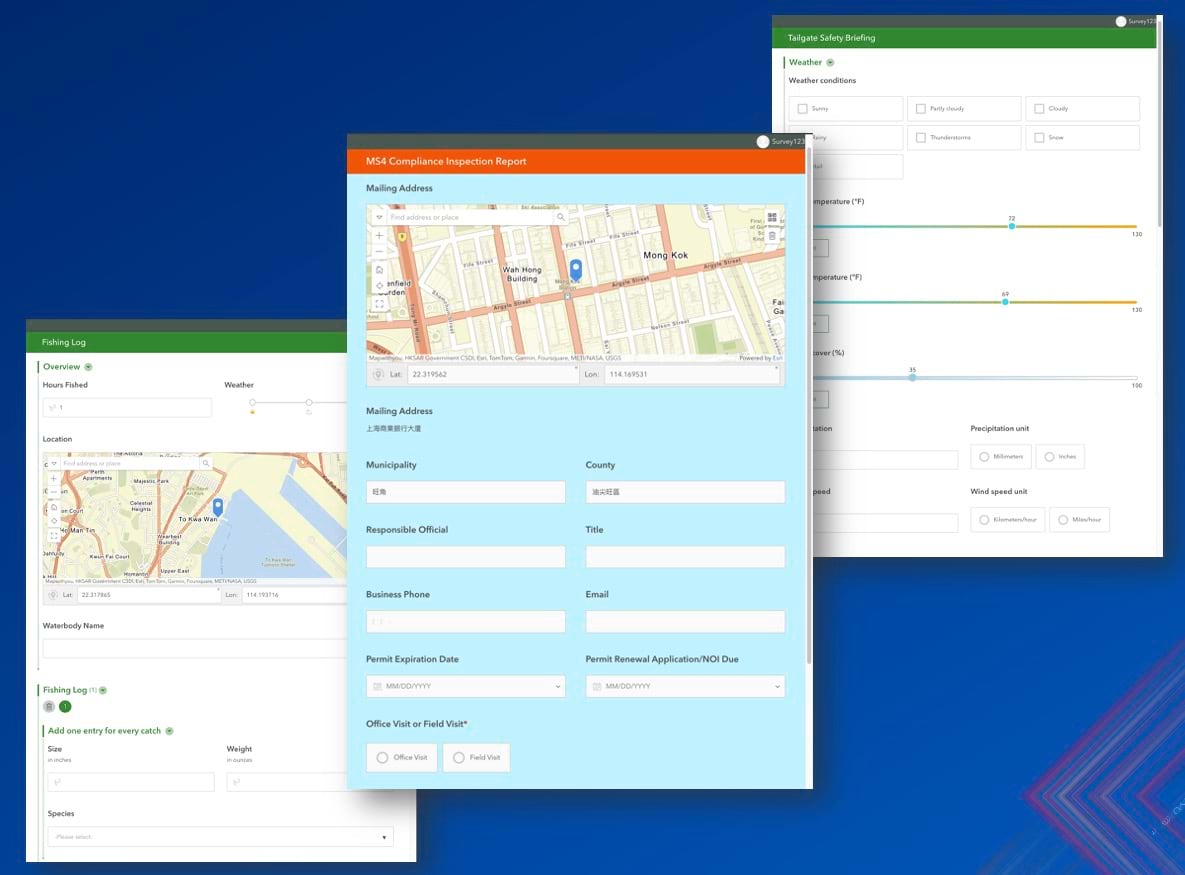
Task: Click location icon beside Fishing Log Lat
Action: click(53, 595)
